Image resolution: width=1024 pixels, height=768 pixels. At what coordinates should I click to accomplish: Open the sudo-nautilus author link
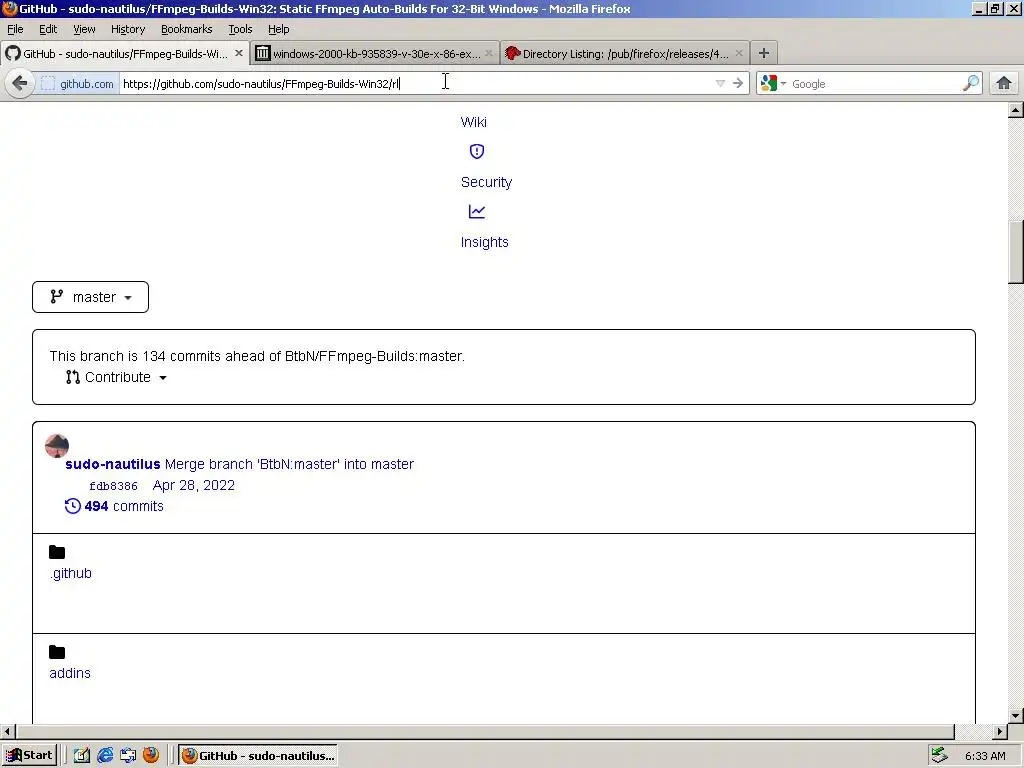point(113,464)
